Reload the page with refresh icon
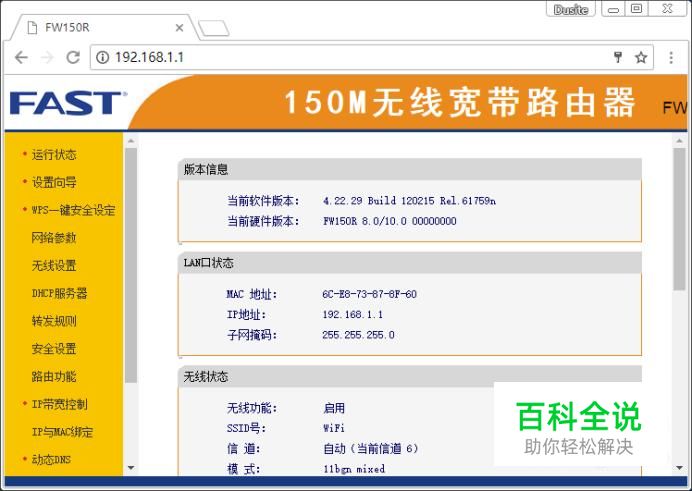 click(73, 57)
